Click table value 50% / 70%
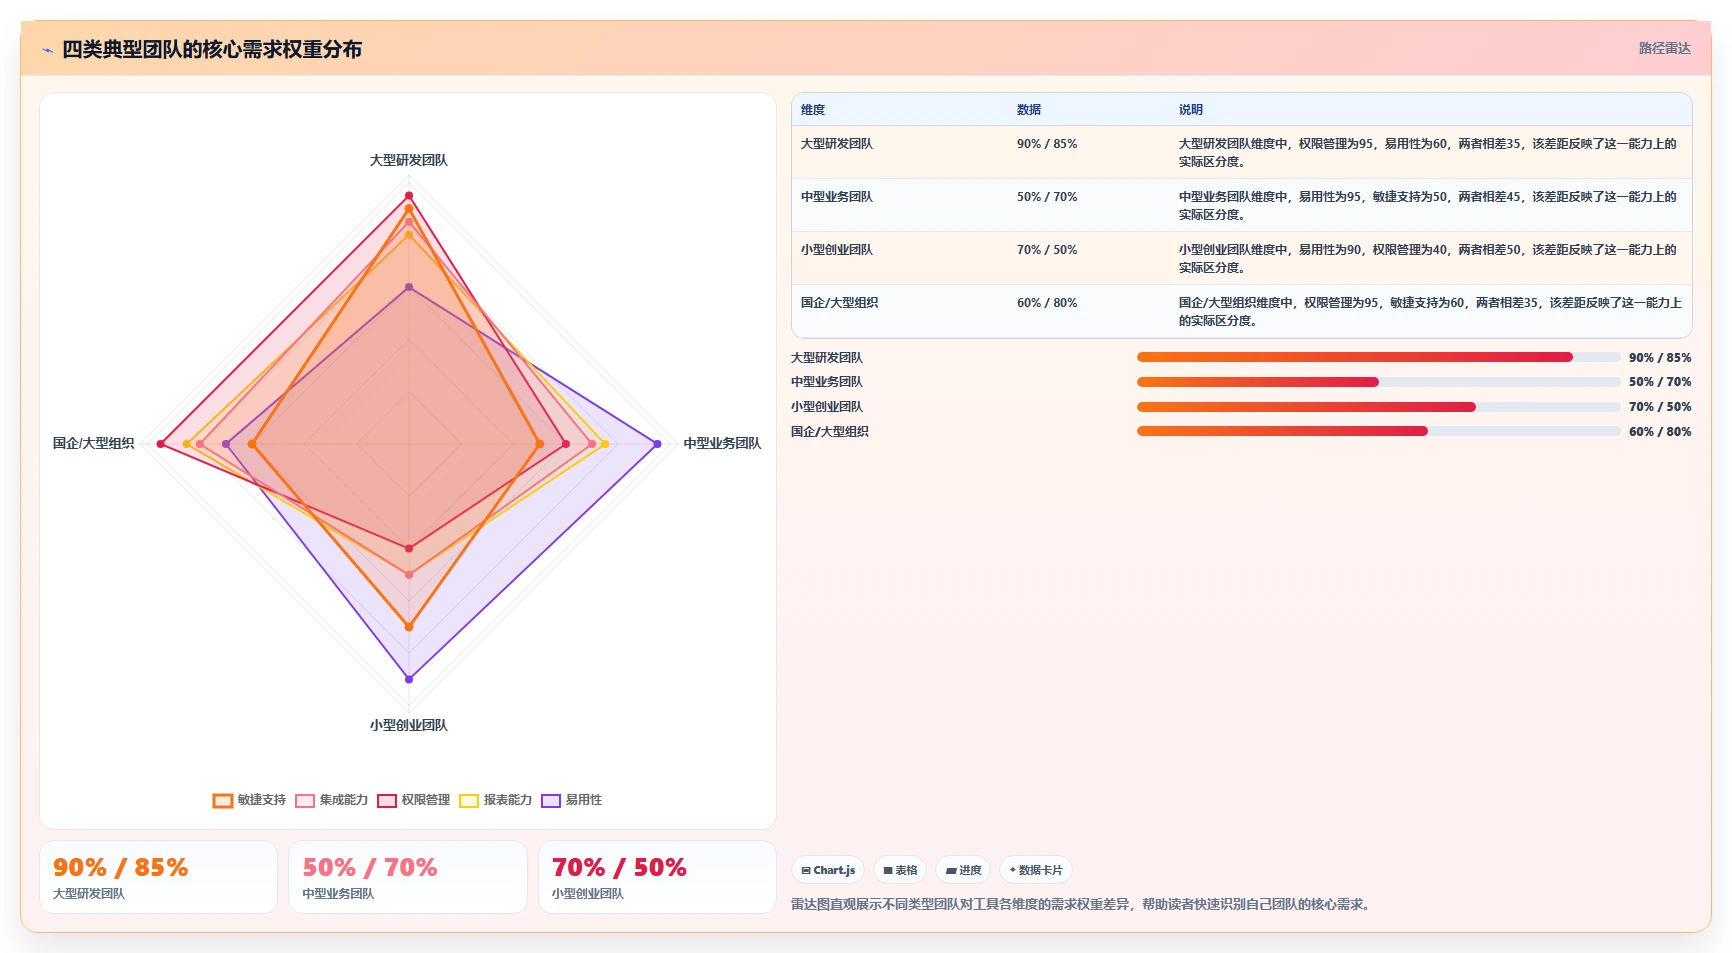 point(1047,197)
